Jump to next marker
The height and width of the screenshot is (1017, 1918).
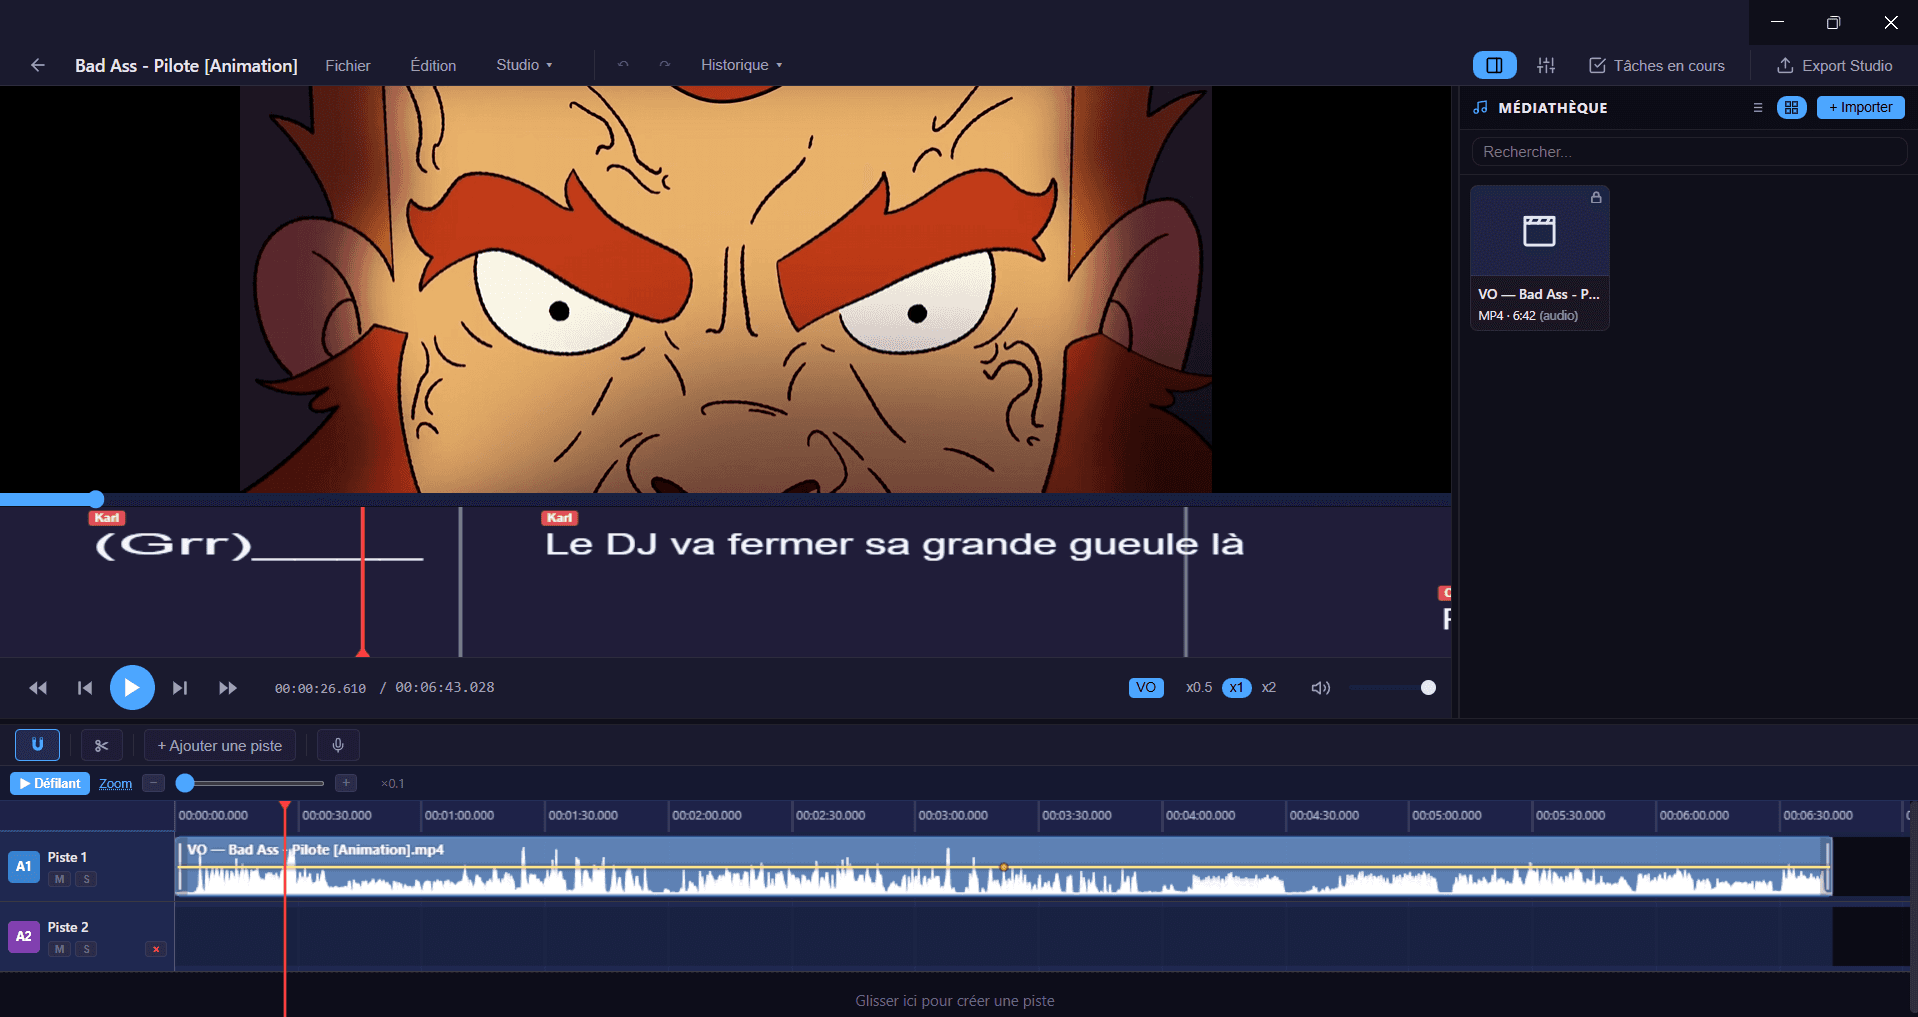point(180,688)
